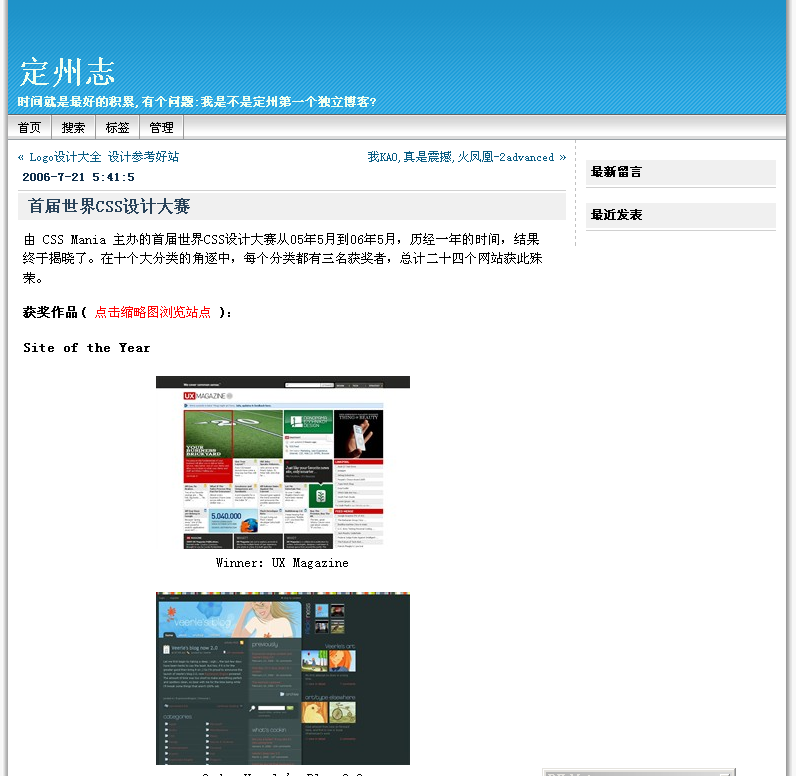Go to the 首页 tab

(29, 127)
